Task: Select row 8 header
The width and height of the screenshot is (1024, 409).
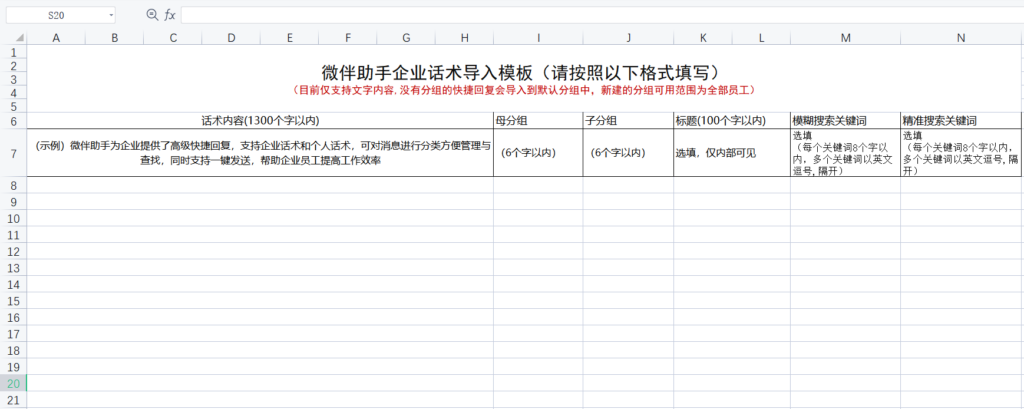Action: [14, 185]
